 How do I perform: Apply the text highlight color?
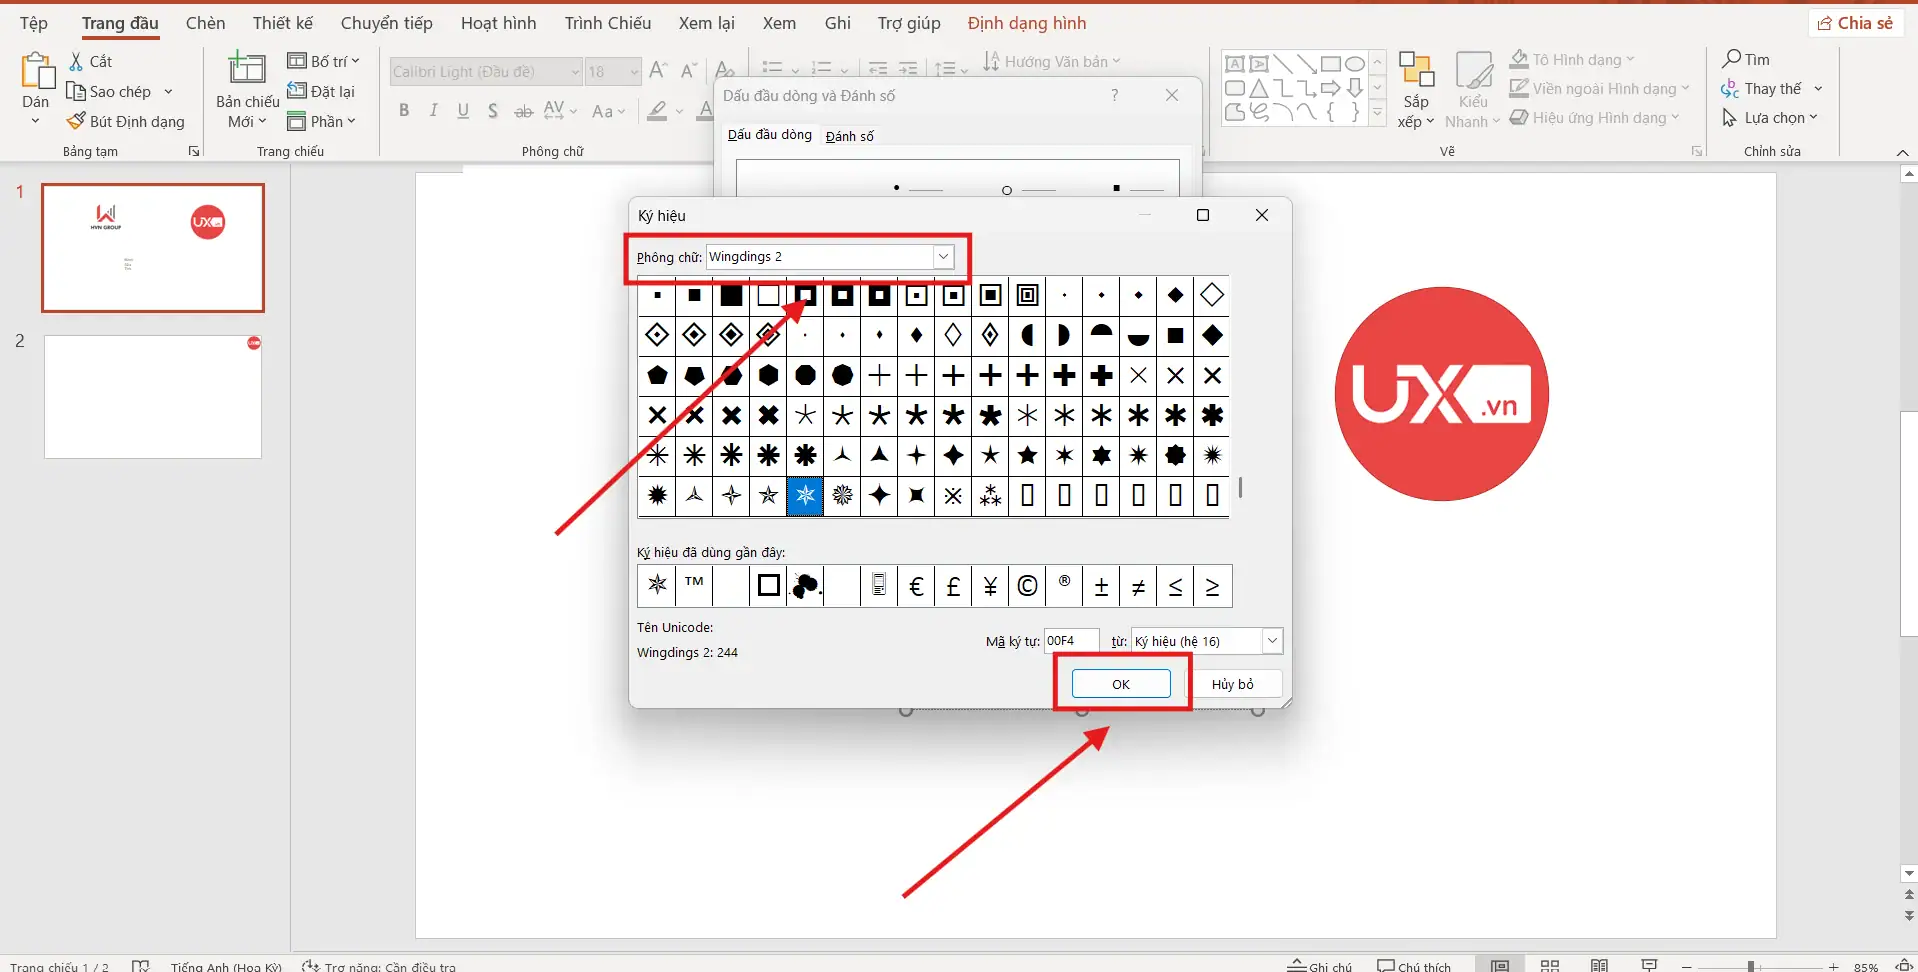tap(657, 111)
